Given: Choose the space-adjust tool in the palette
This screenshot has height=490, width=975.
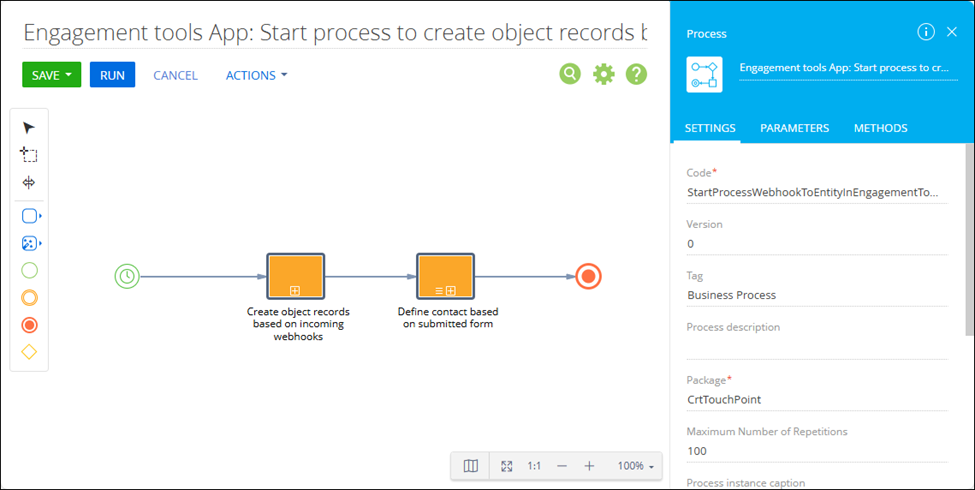Looking at the screenshot, I should 29,183.
